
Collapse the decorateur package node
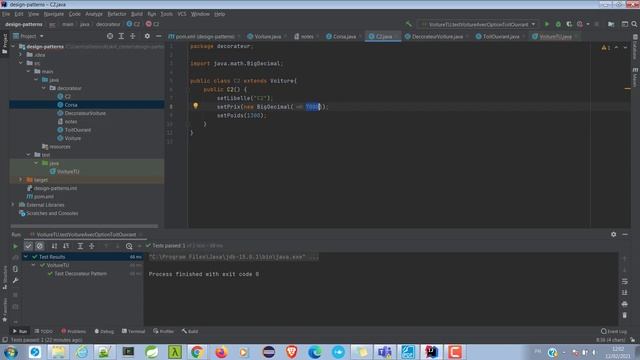click(x=44, y=88)
